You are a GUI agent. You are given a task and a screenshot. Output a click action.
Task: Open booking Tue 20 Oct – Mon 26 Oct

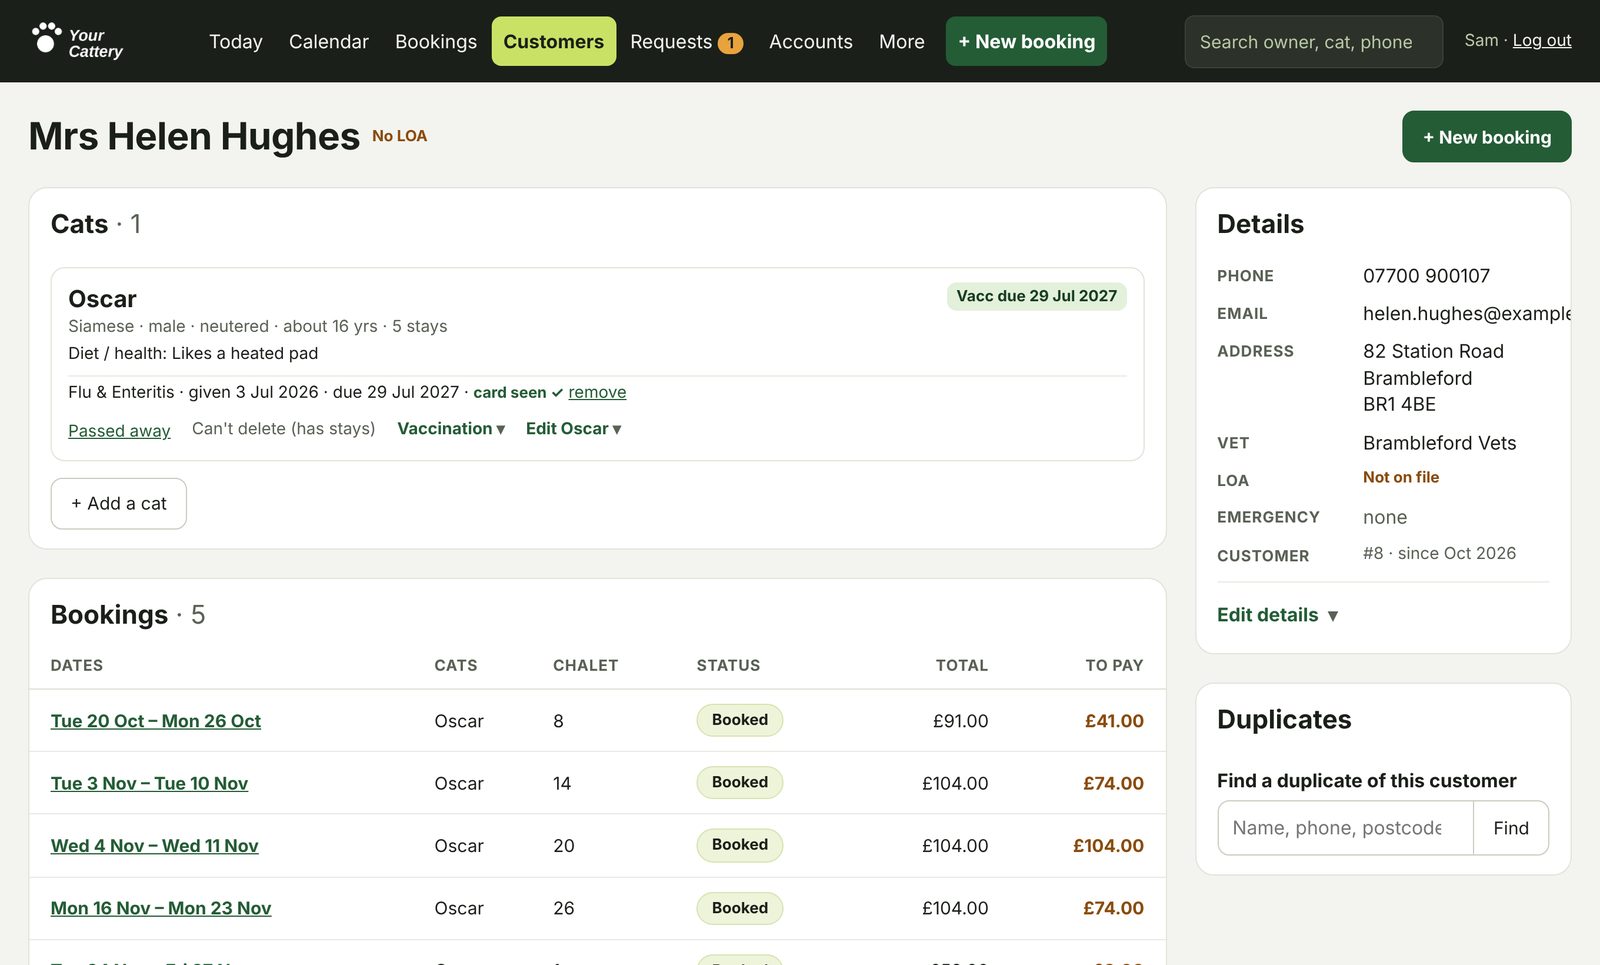pyautogui.click(x=156, y=721)
